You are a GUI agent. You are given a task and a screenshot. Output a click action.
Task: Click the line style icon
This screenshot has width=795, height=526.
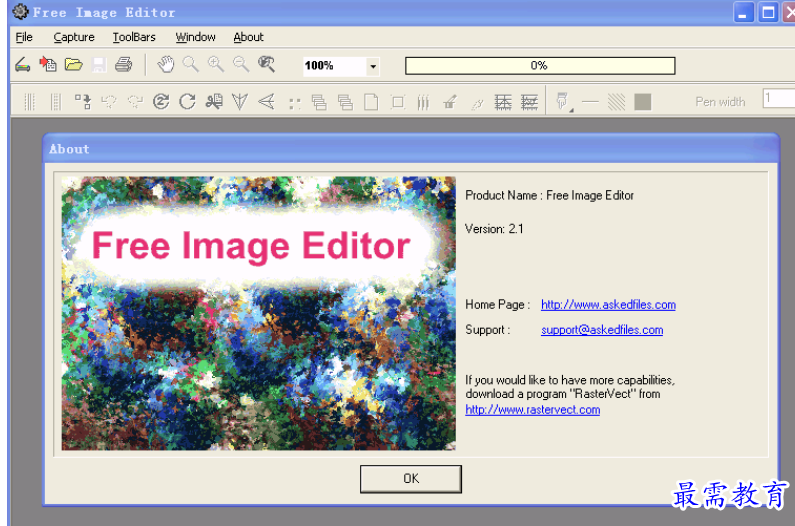590,102
